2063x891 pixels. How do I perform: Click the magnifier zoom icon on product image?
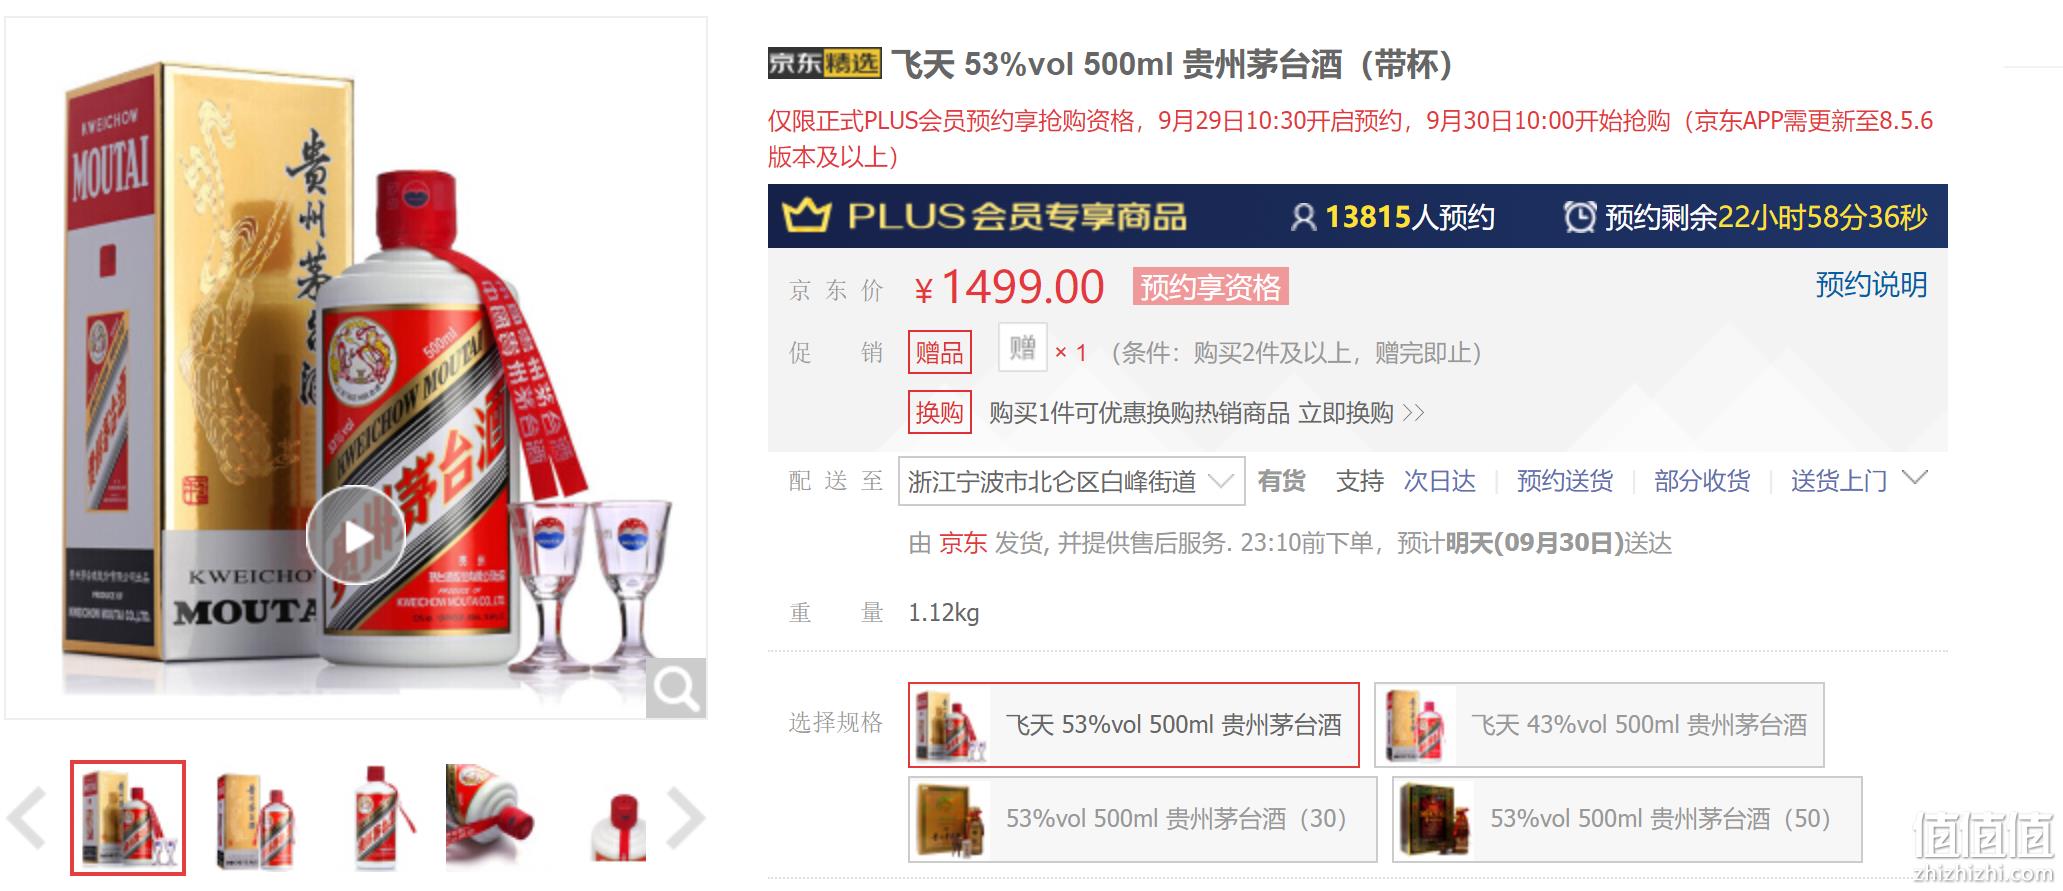(676, 688)
